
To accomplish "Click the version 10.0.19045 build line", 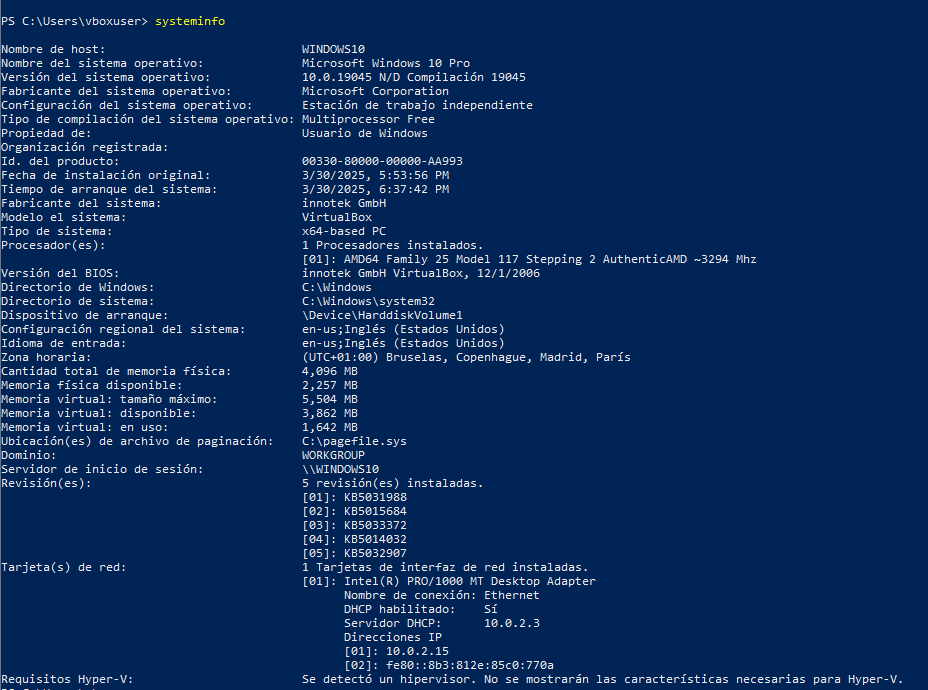I will pyautogui.click(x=414, y=78).
